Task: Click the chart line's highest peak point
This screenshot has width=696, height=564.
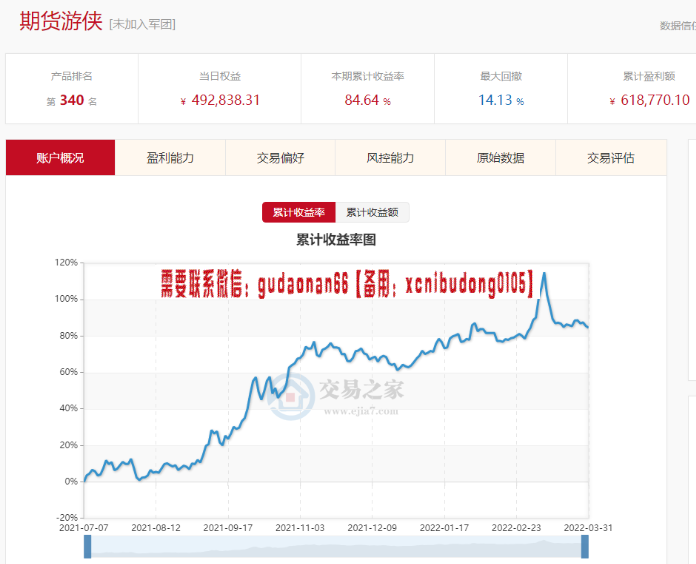Action: tap(544, 273)
